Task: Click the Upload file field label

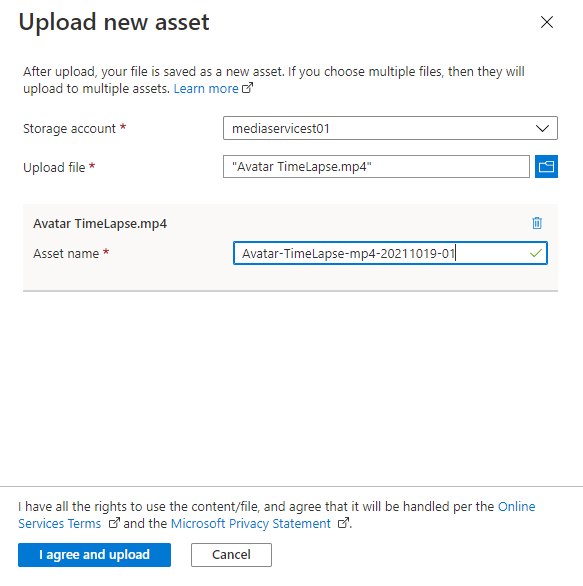Action: [x=54, y=167]
